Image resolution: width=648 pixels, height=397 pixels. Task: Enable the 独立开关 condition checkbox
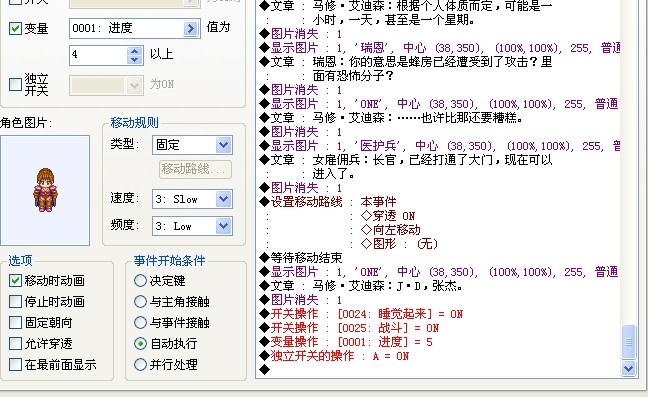(15, 84)
